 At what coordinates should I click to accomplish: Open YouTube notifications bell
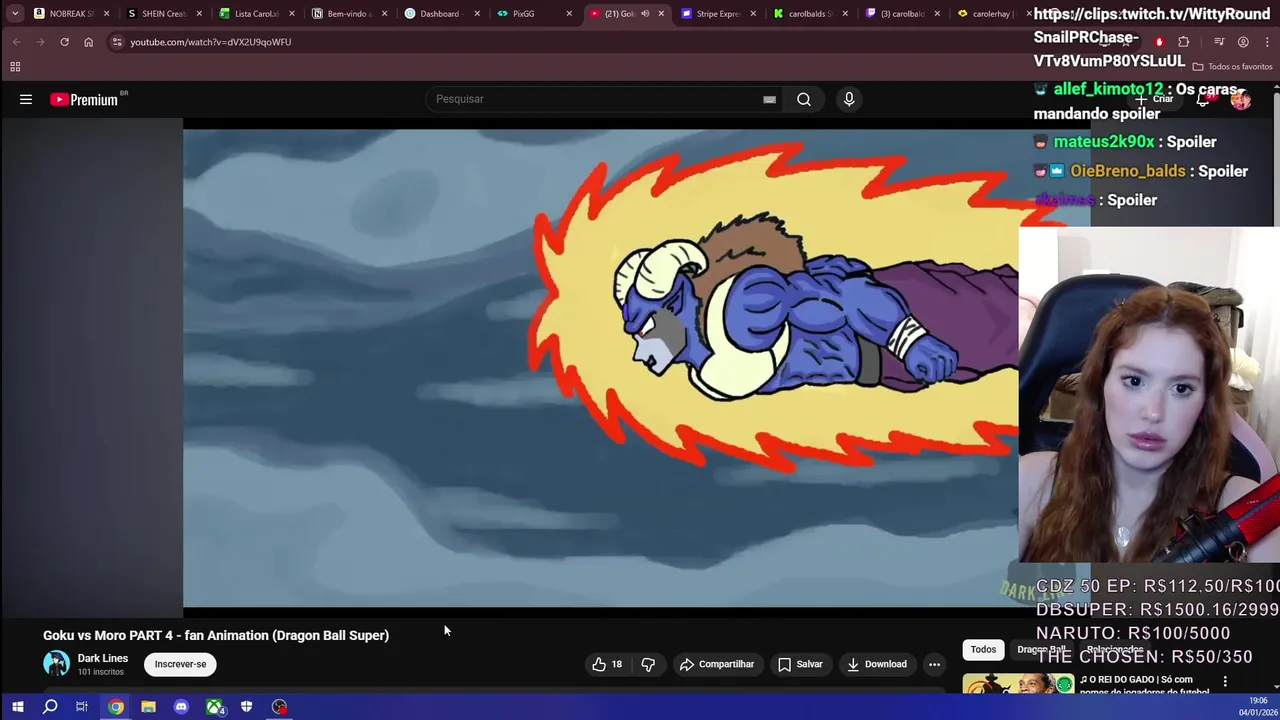1203,99
